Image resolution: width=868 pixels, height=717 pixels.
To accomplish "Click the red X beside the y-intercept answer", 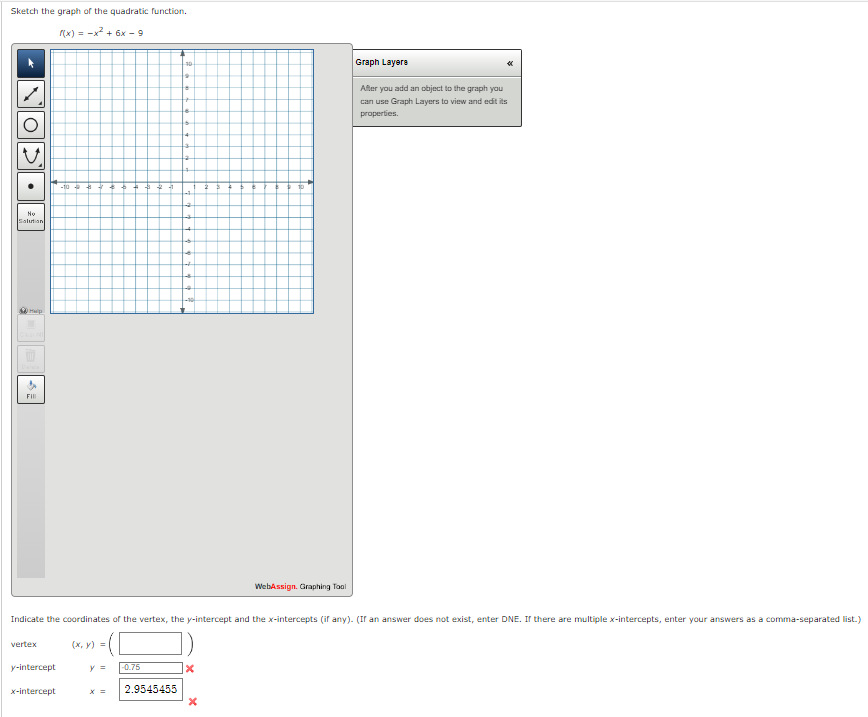I will tap(191, 668).
